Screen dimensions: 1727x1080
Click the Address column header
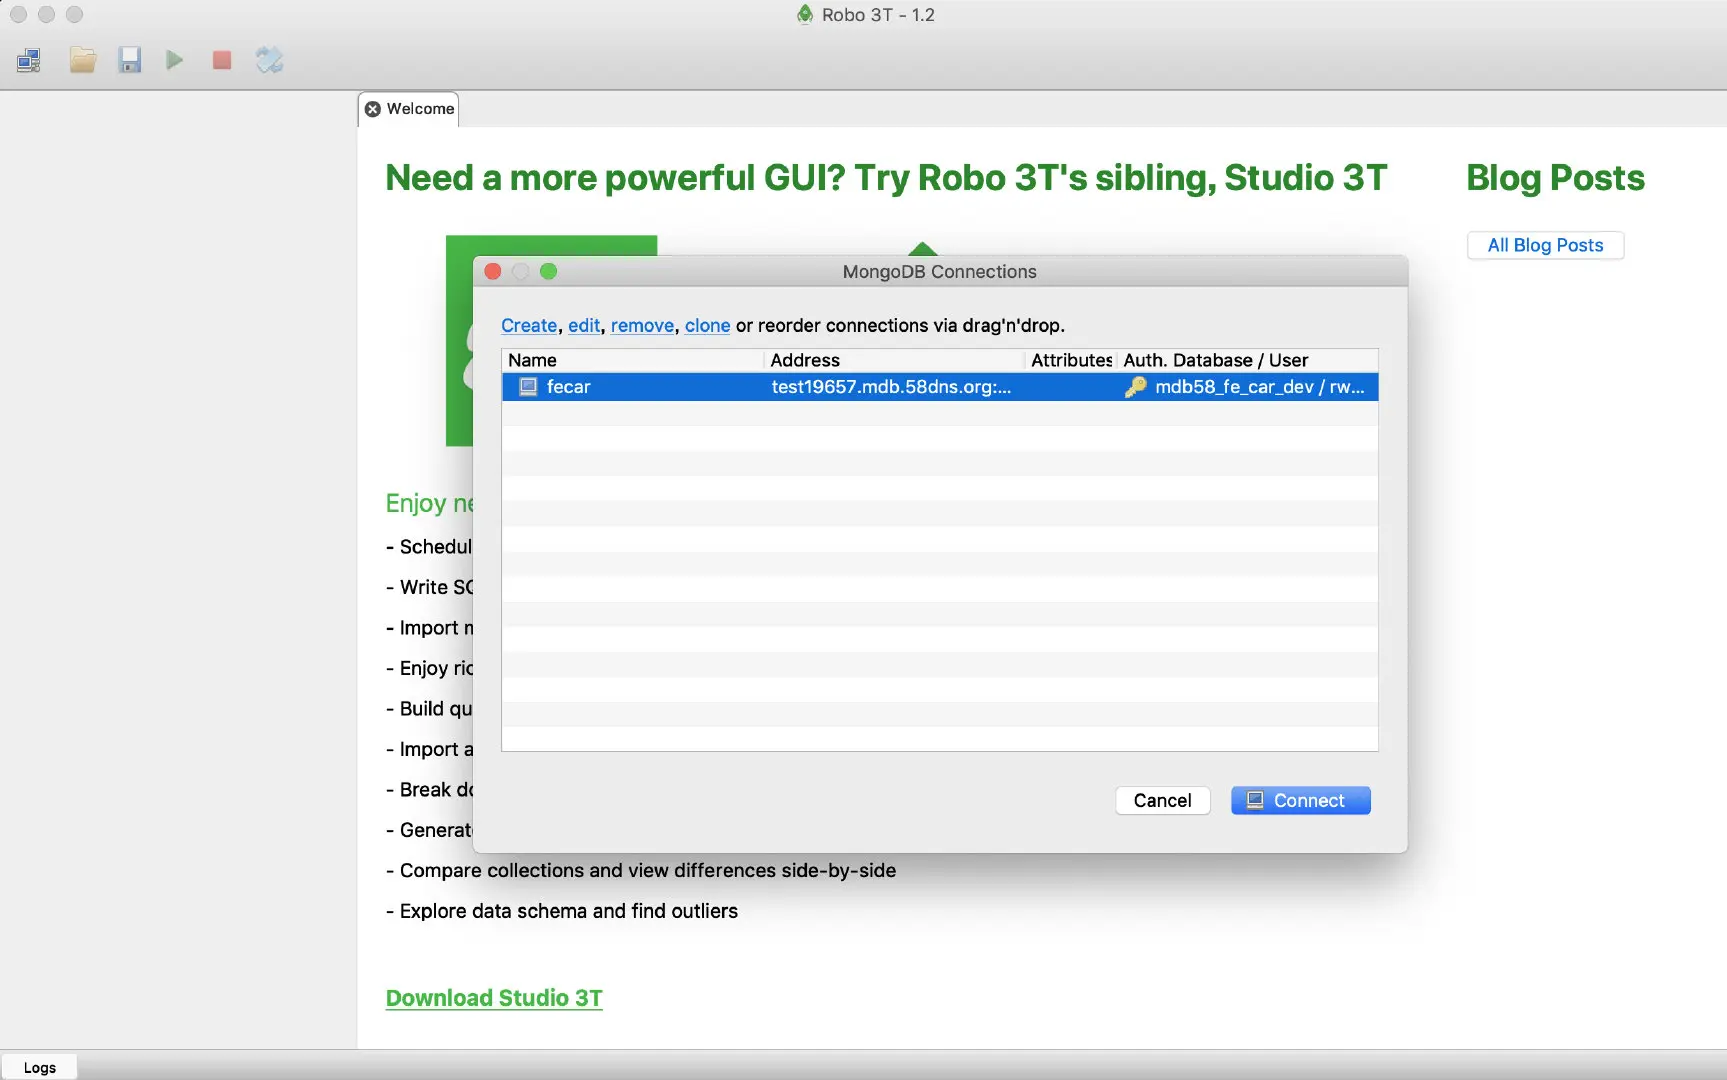coord(895,360)
